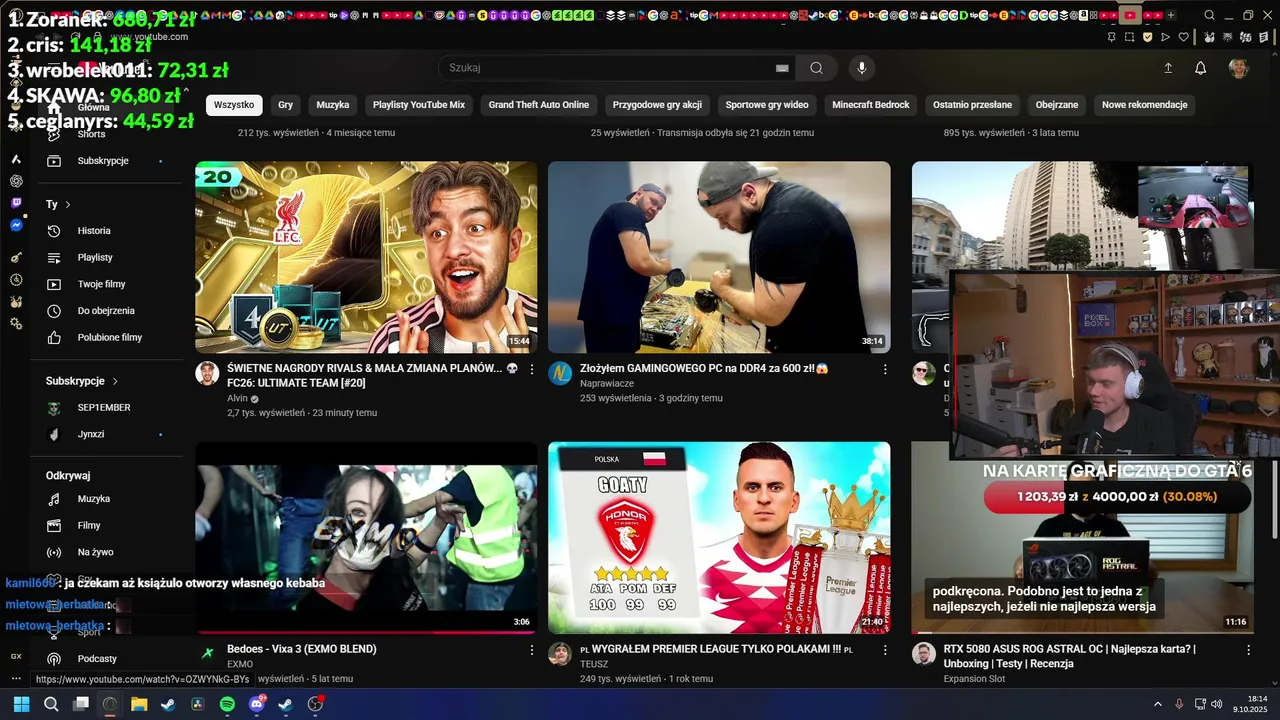The height and width of the screenshot is (720, 1280).
Task: Show hidden system tray icons chevron
Action: click(x=1158, y=704)
